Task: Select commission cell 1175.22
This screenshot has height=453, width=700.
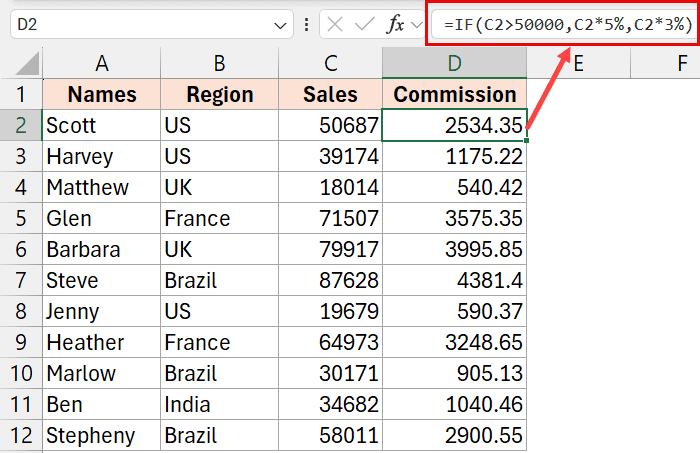Action: [454, 156]
